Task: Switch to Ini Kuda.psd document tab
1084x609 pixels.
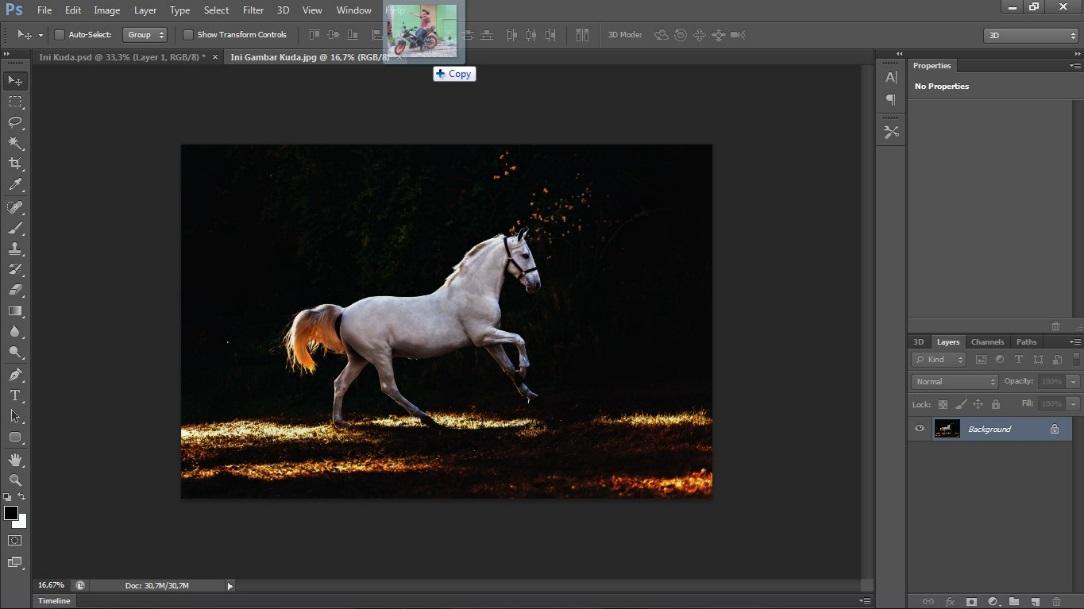Action: point(122,57)
